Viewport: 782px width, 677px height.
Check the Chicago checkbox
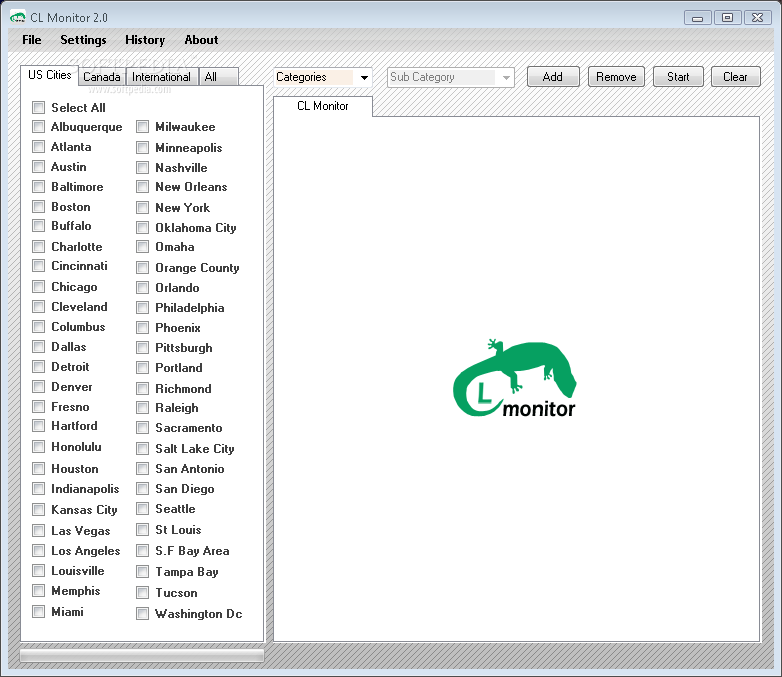tap(38, 287)
